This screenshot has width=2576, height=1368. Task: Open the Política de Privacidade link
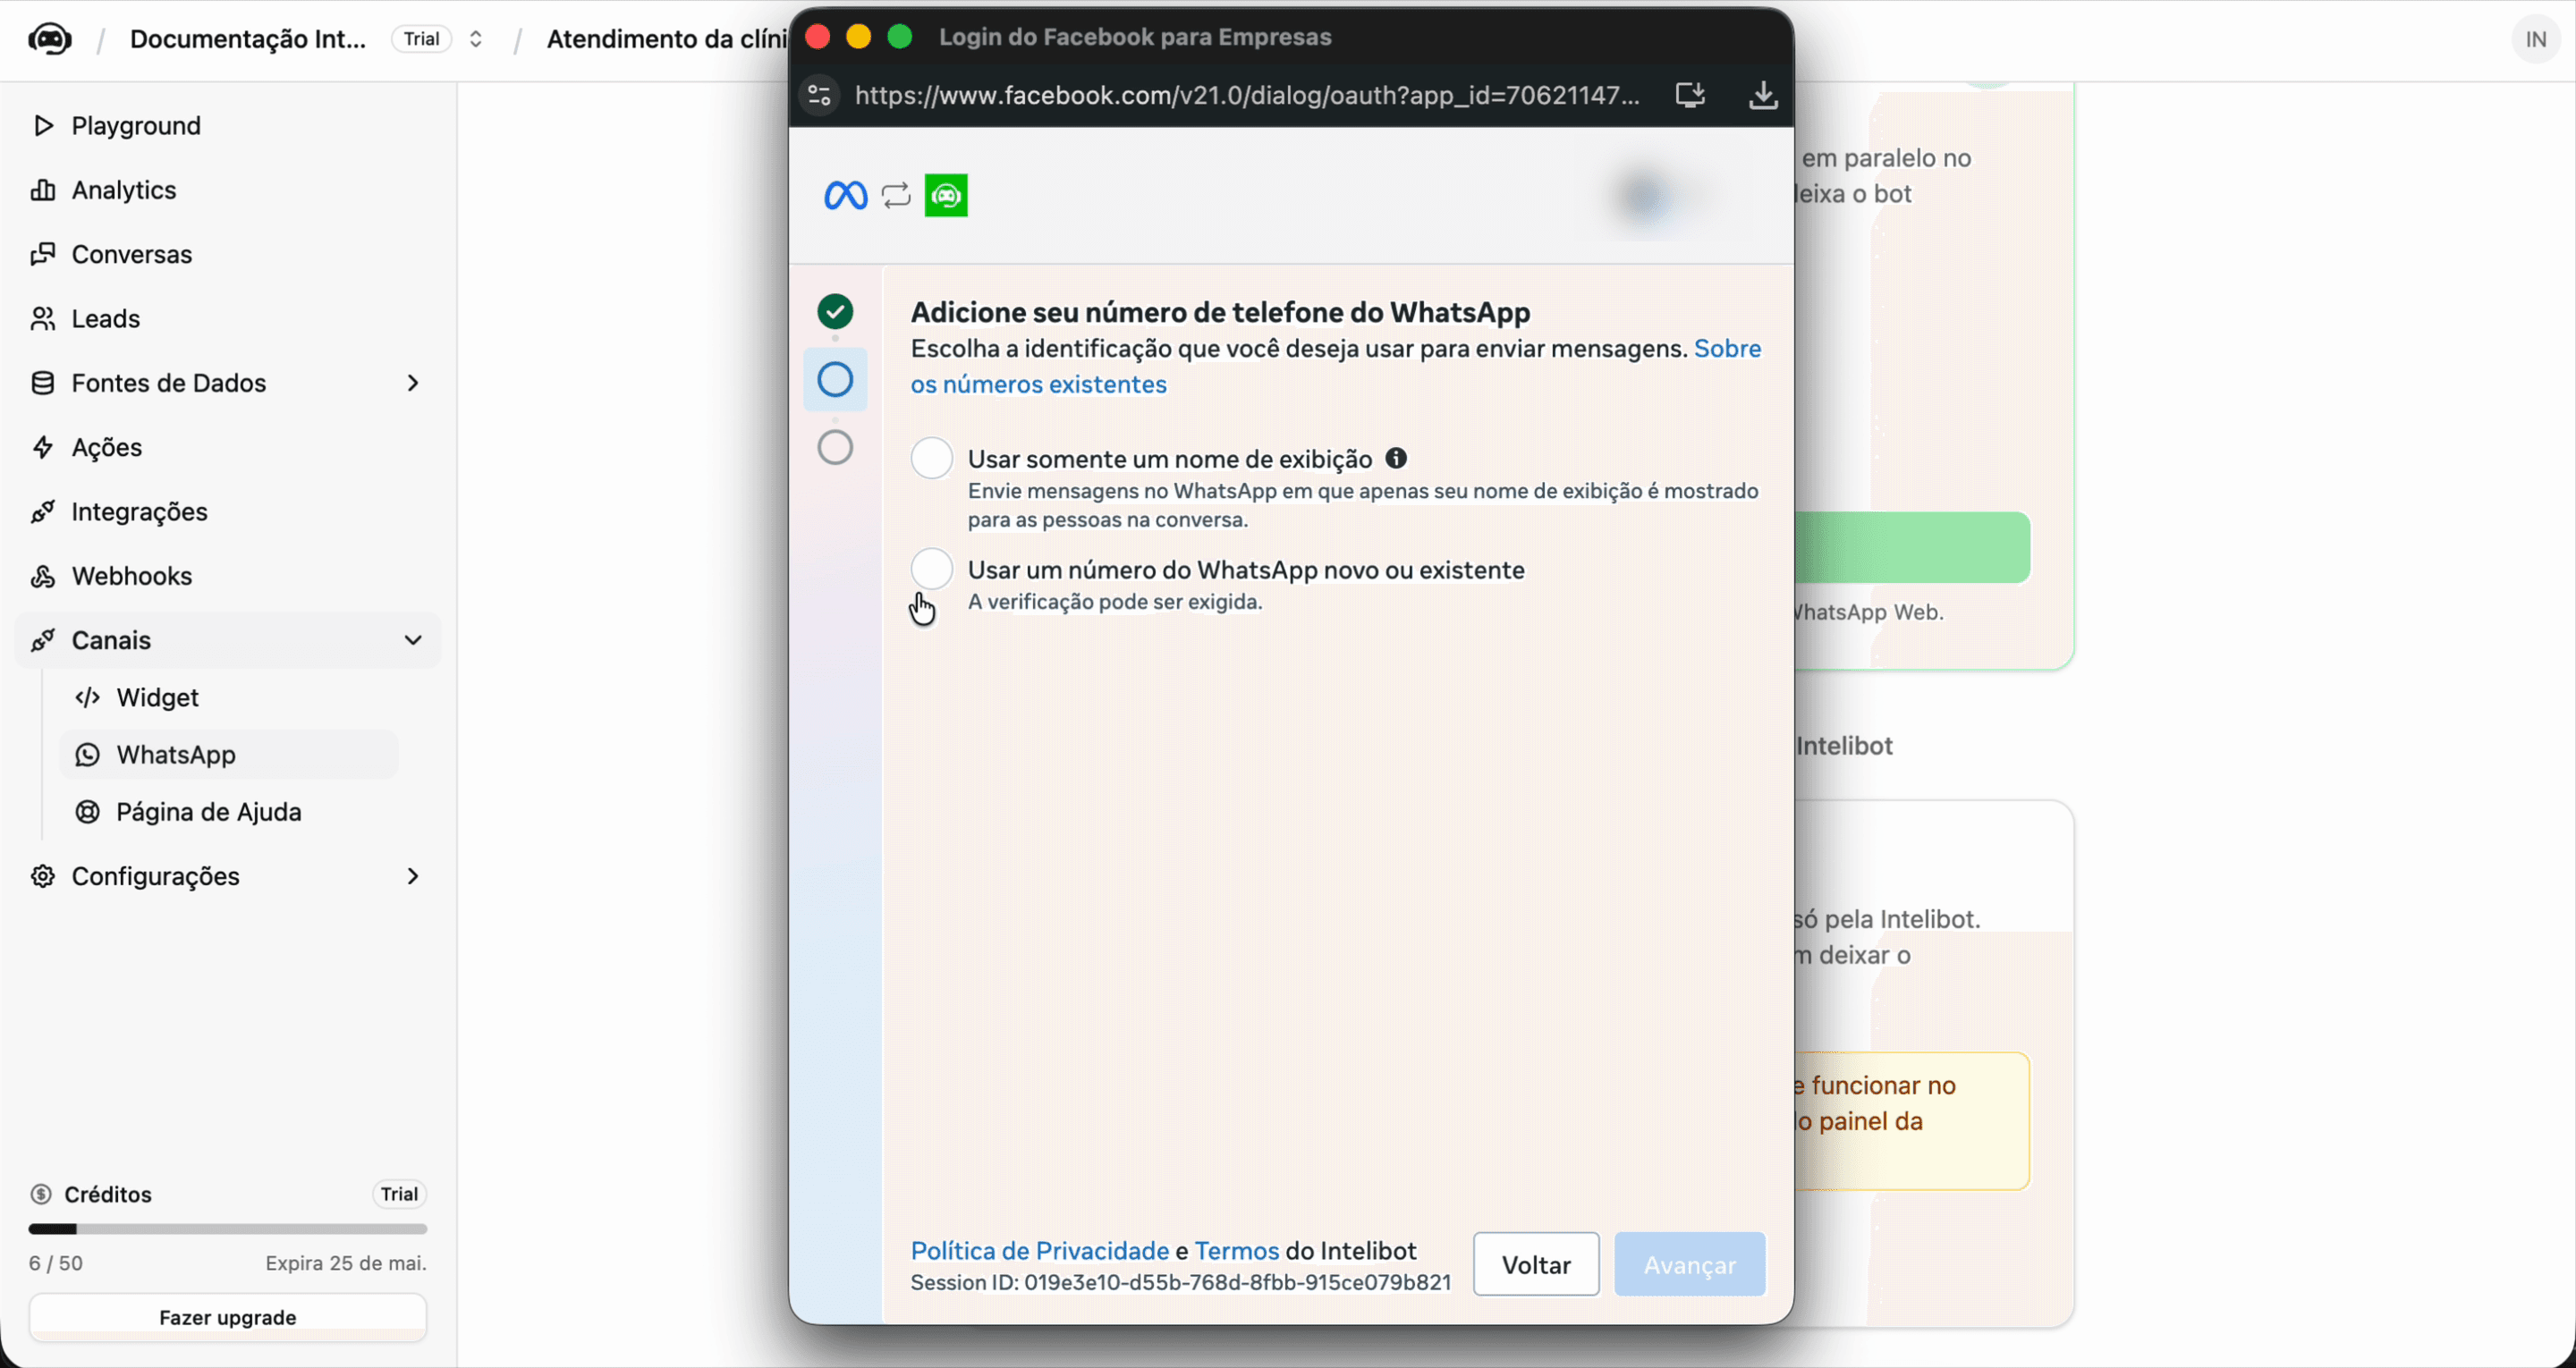[1039, 1251]
